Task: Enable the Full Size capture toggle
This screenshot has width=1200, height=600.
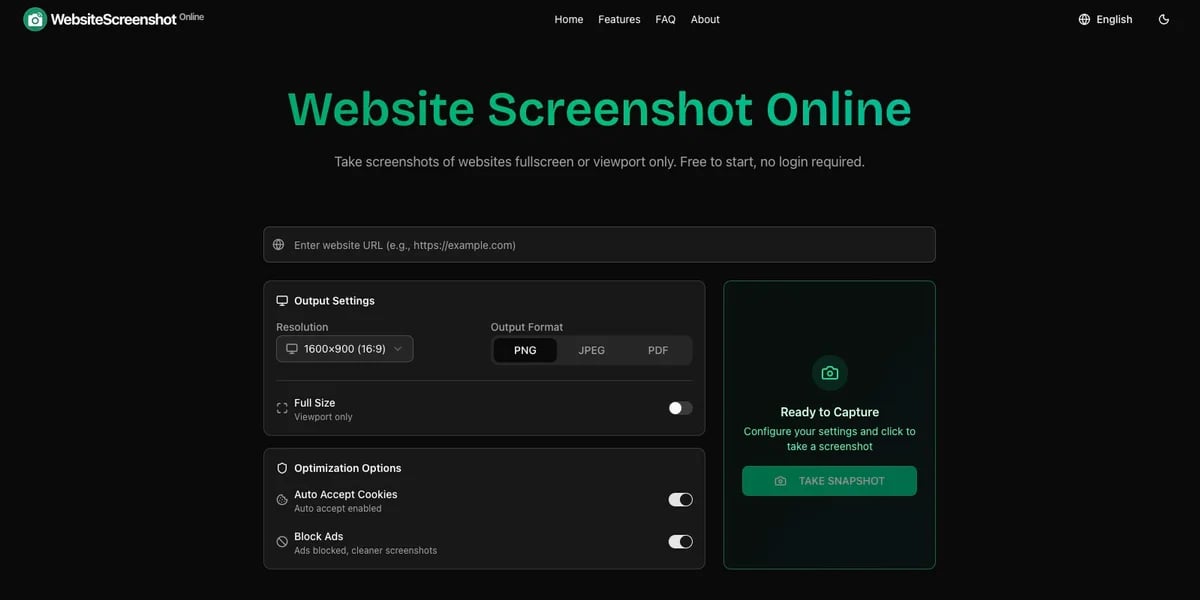Action: coord(680,408)
